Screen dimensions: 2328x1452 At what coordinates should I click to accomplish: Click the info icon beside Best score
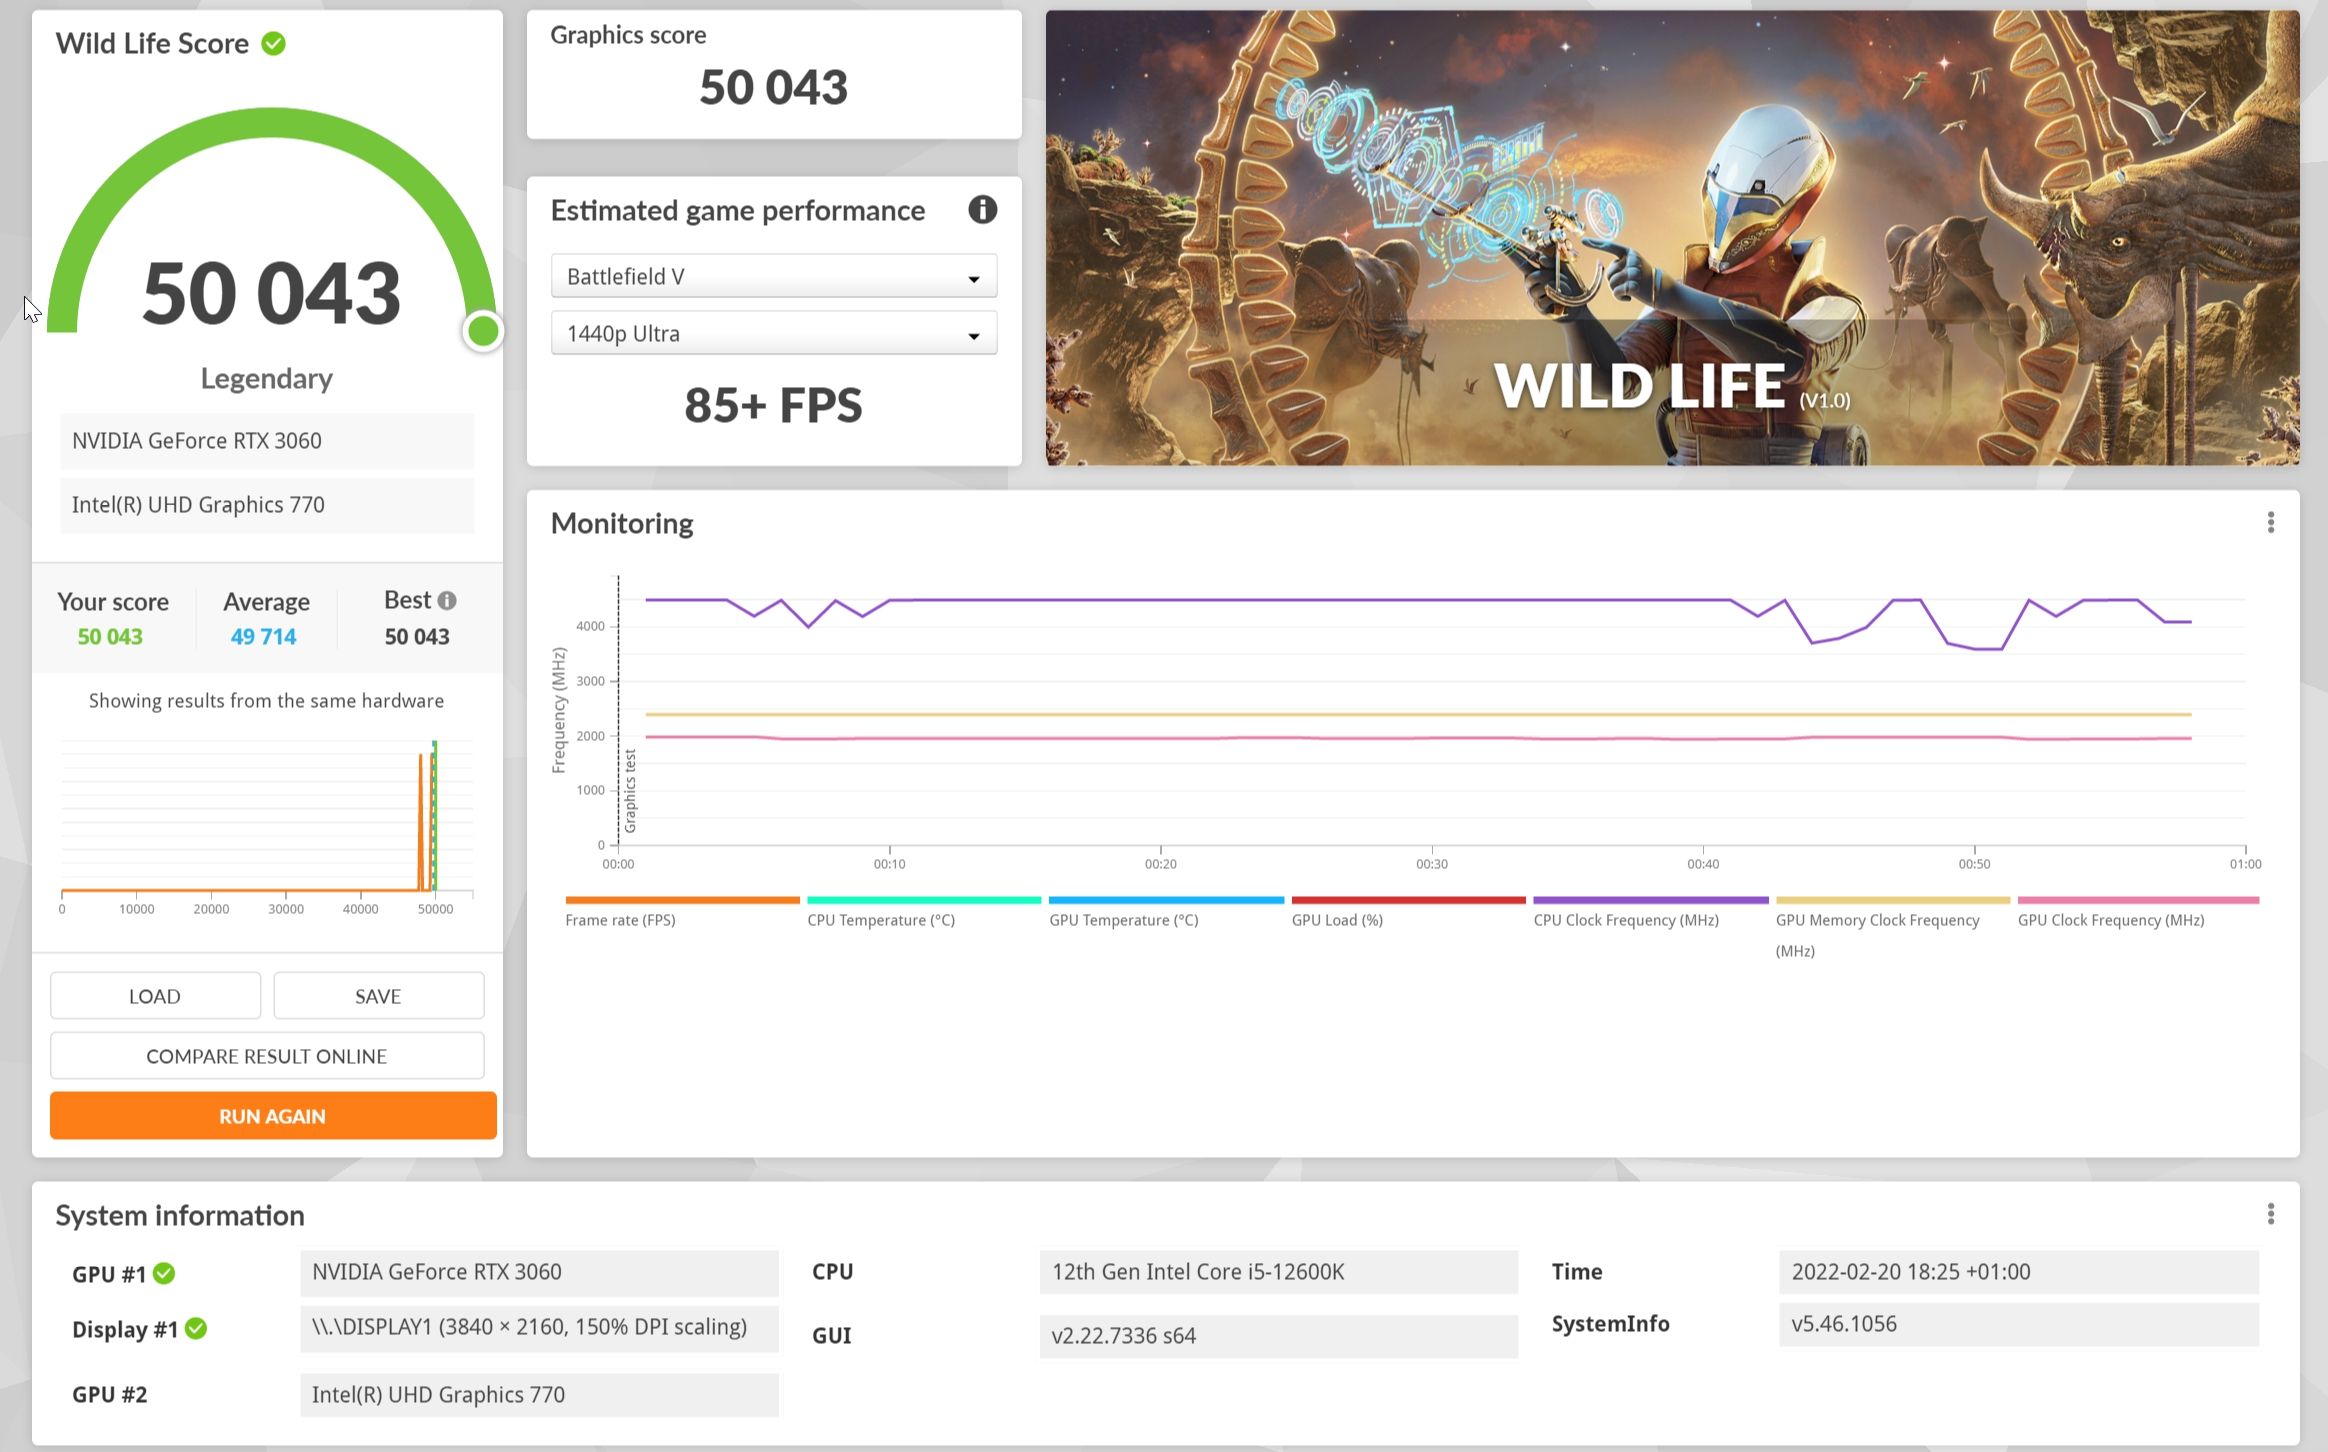(447, 601)
